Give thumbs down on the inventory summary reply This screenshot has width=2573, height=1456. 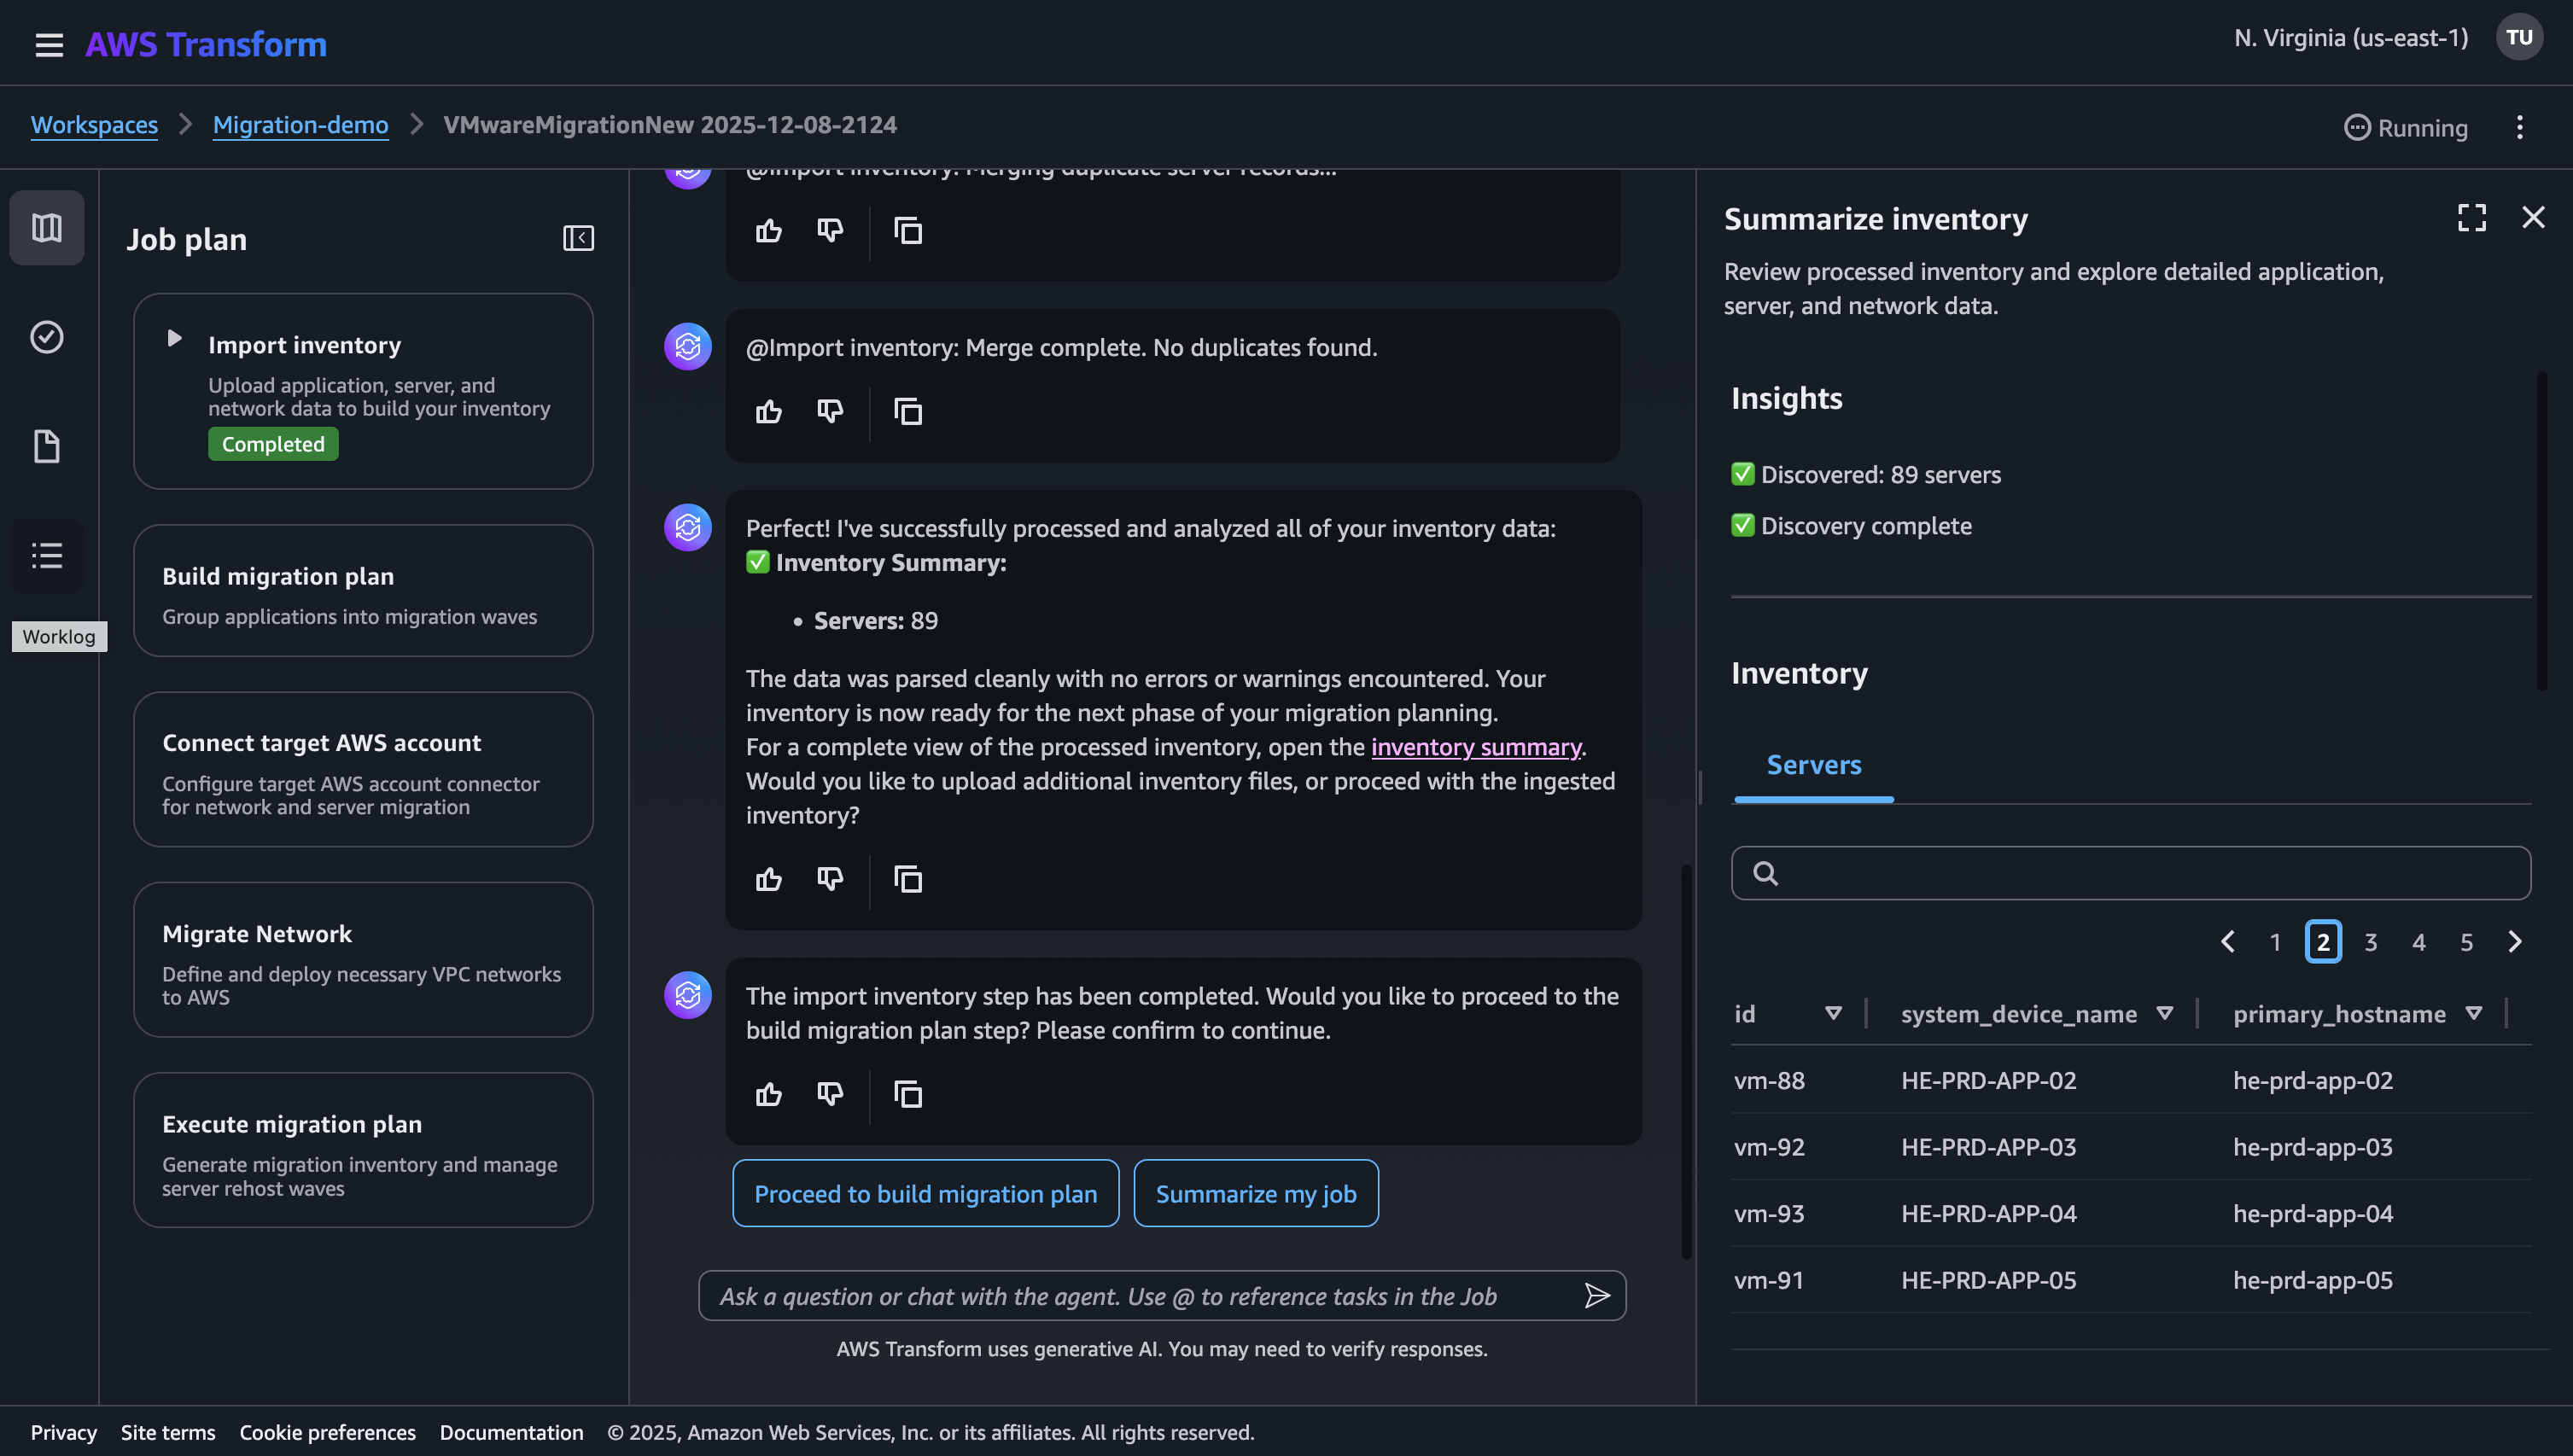(x=829, y=878)
